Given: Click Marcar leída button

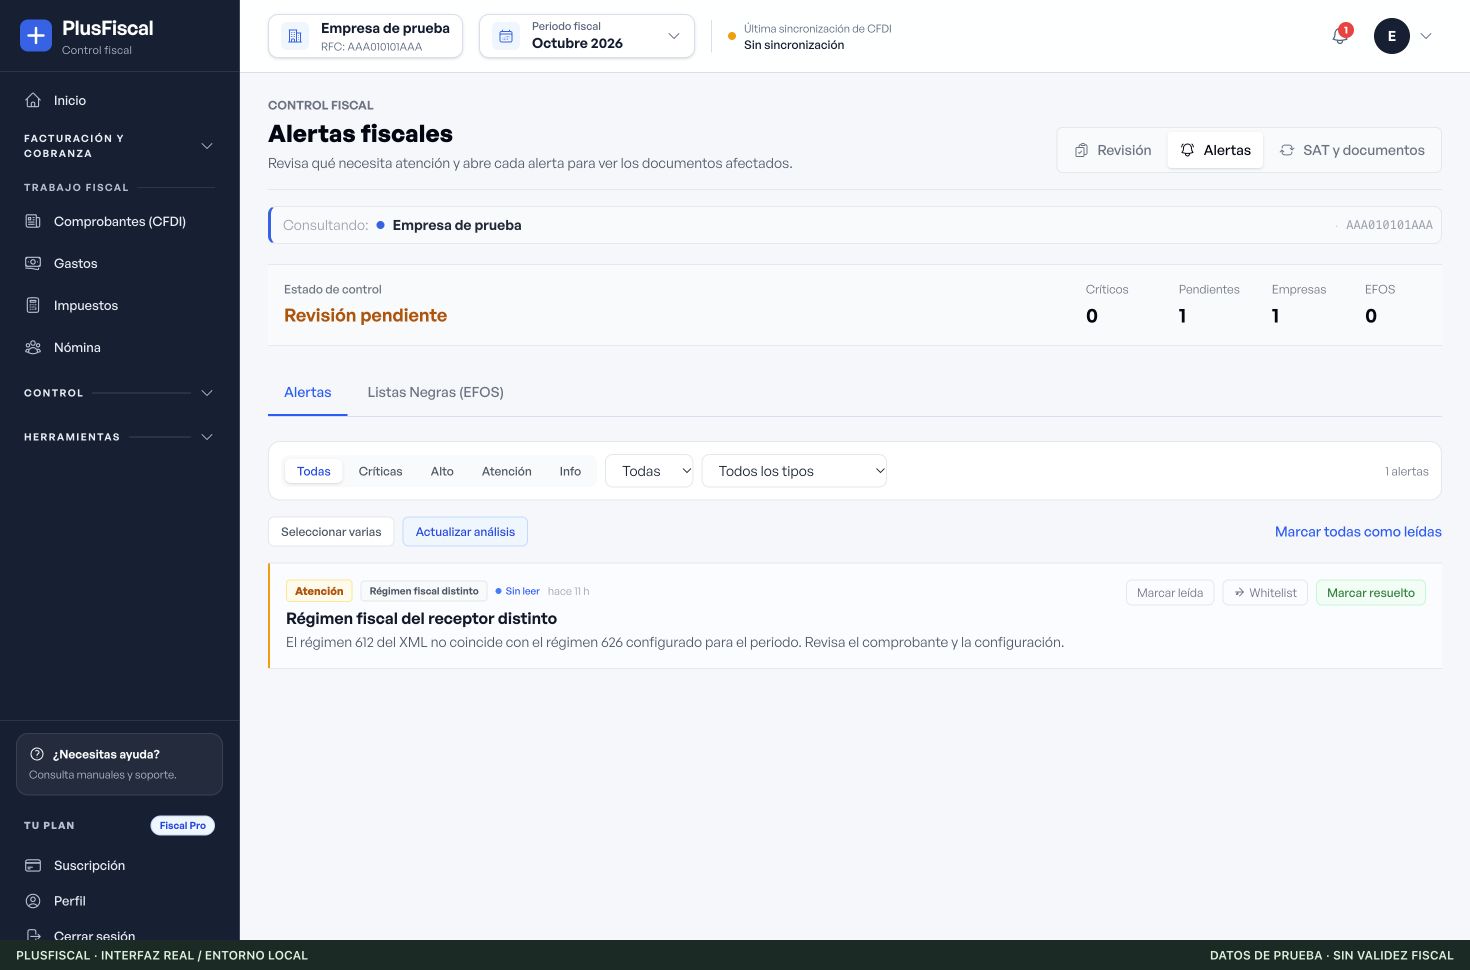Looking at the screenshot, I should [1170, 593].
